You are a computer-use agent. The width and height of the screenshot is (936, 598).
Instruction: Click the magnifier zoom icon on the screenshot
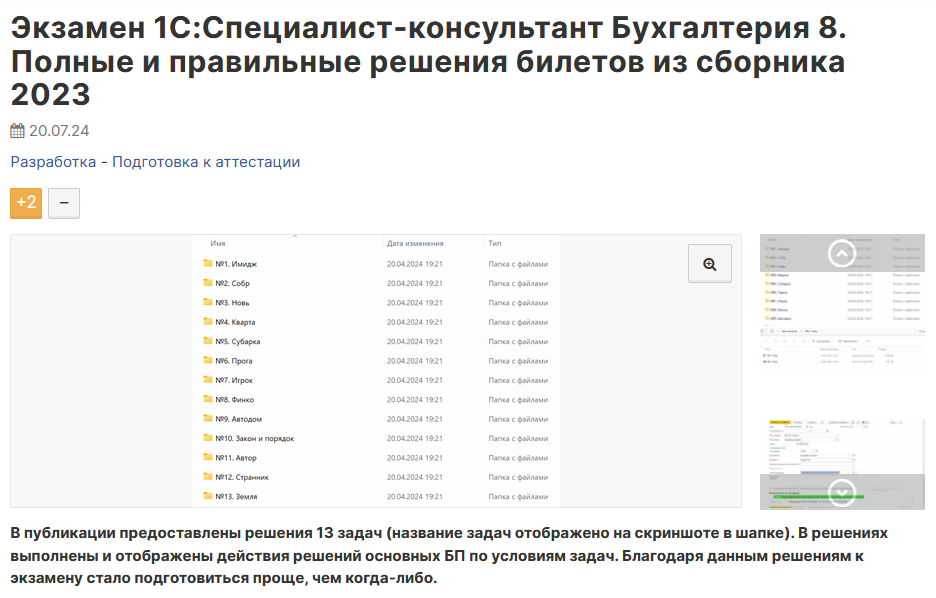coord(709,263)
